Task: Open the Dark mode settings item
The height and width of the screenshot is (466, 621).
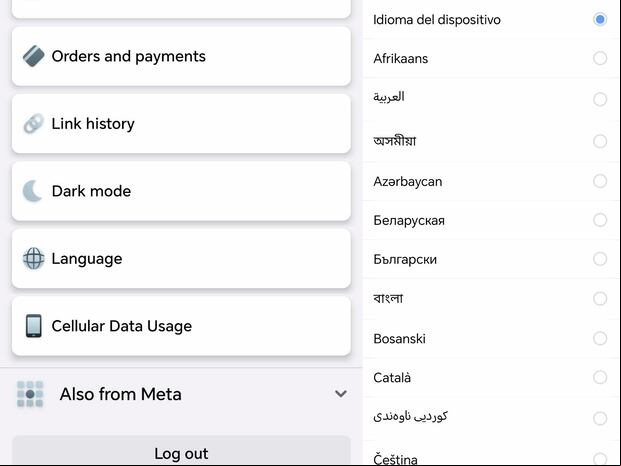Action: pos(181,191)
